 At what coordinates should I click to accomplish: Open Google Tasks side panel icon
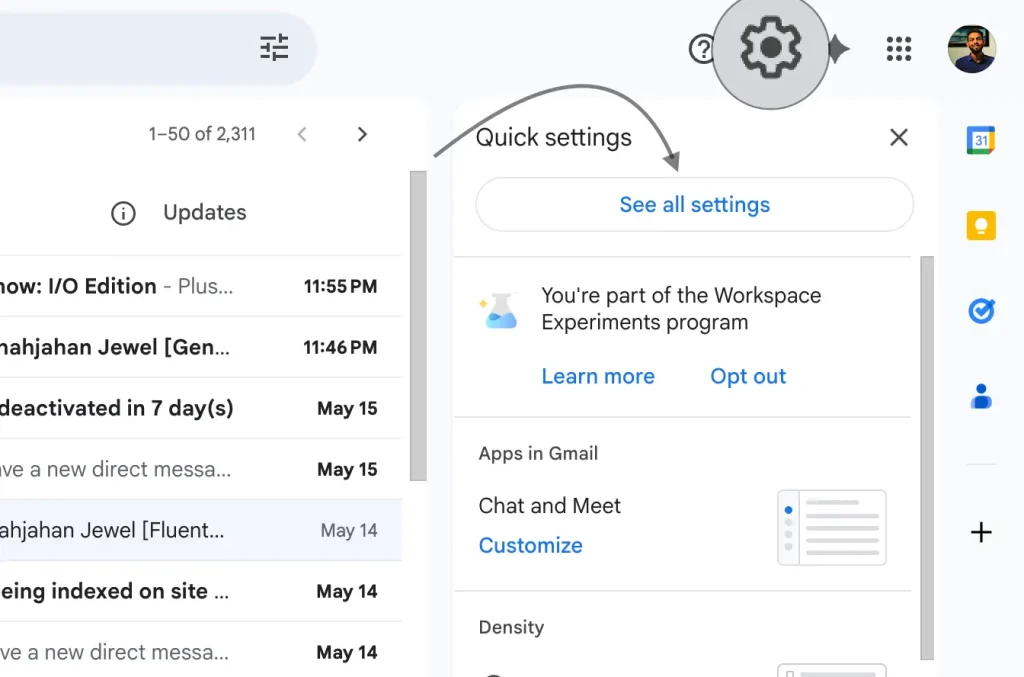[981, 311]
